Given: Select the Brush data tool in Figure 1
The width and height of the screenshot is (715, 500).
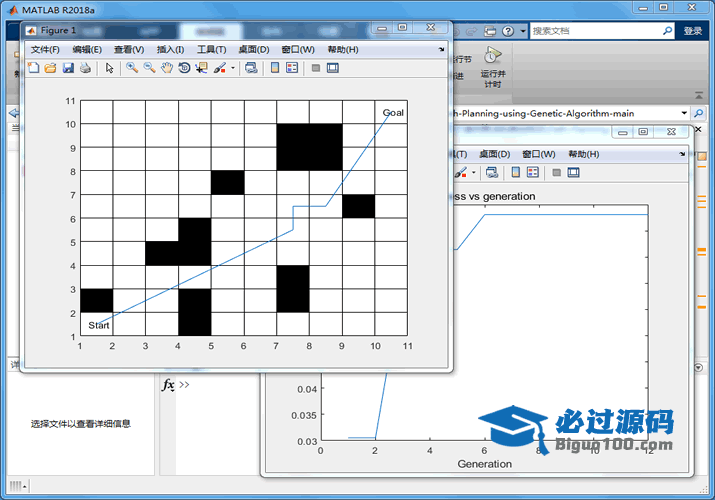Looking at the screenshot, I should 220,68.
